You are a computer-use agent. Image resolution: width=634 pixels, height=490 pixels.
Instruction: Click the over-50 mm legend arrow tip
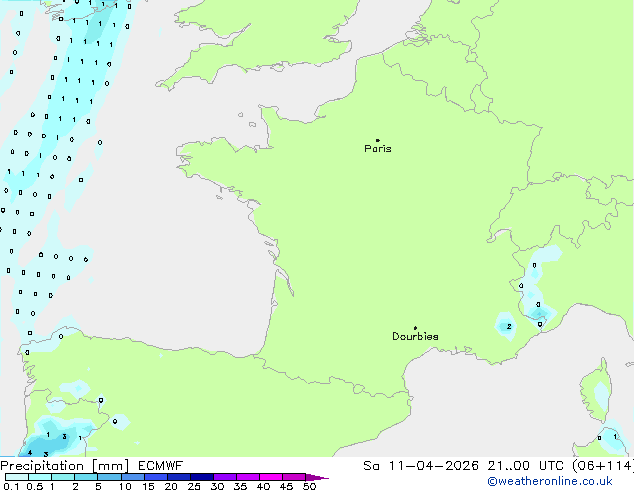(x=317, y=477)
